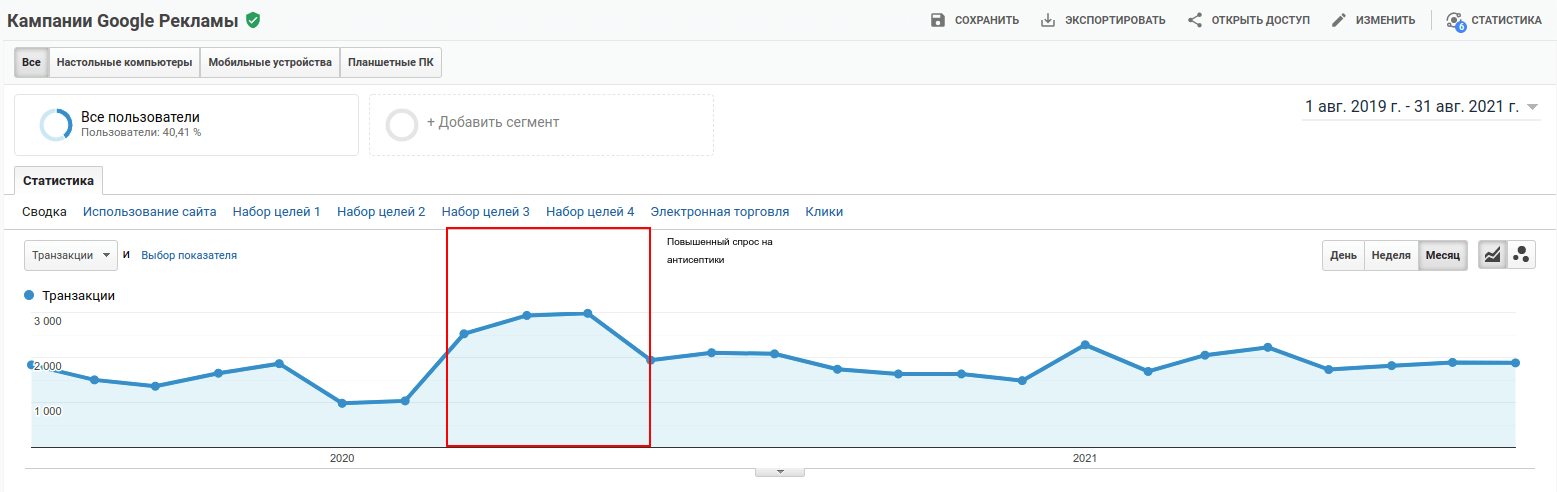Image resolution: width=1557 pixels, height=492 pixels.
Task: Click the highest peak data point on chart
Action: click(588, 314)
